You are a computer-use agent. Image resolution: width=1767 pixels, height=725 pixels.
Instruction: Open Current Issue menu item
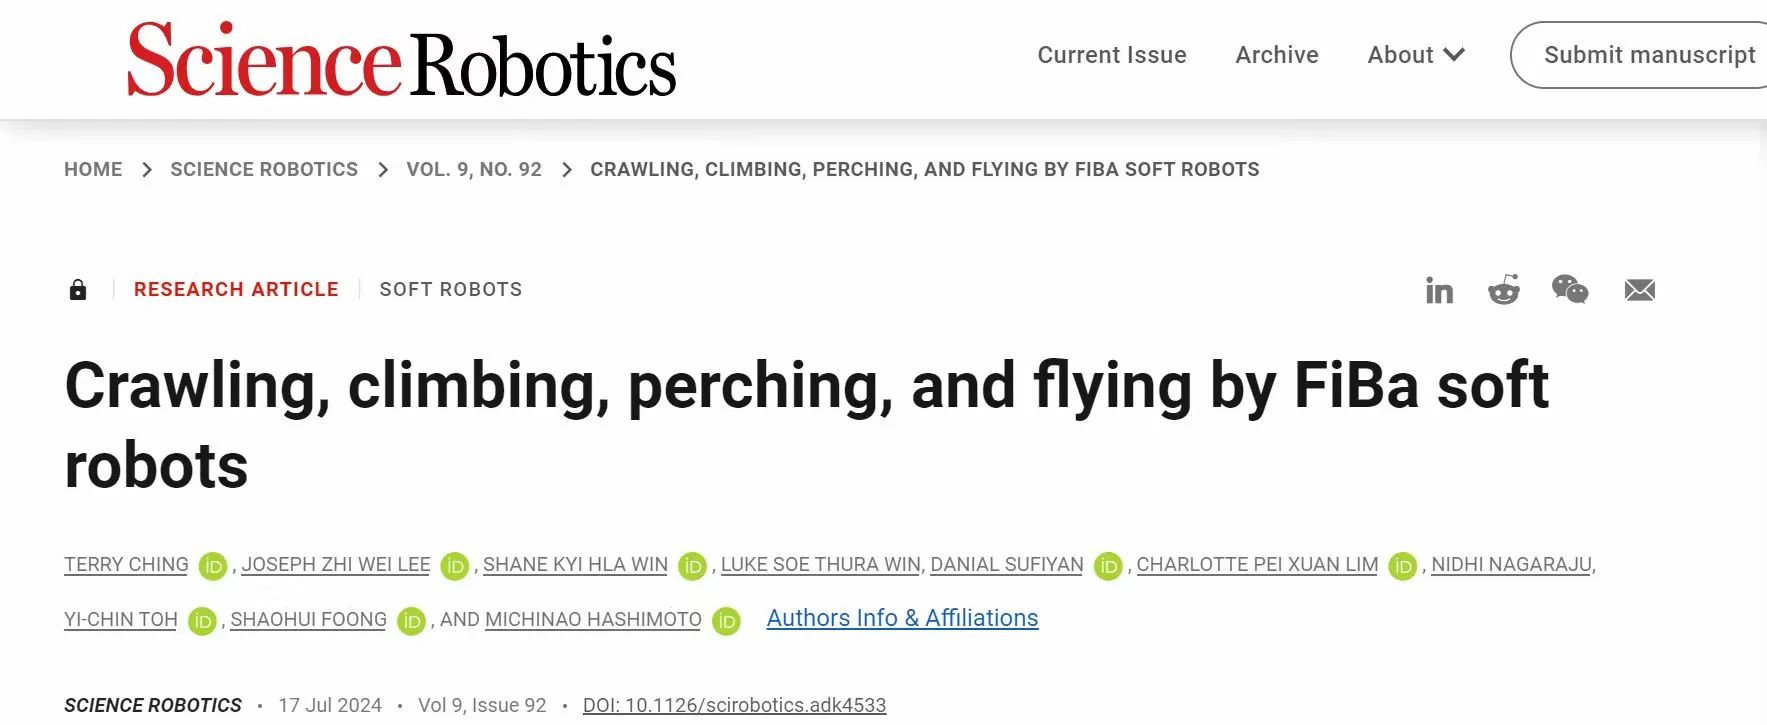point(1111,55)
